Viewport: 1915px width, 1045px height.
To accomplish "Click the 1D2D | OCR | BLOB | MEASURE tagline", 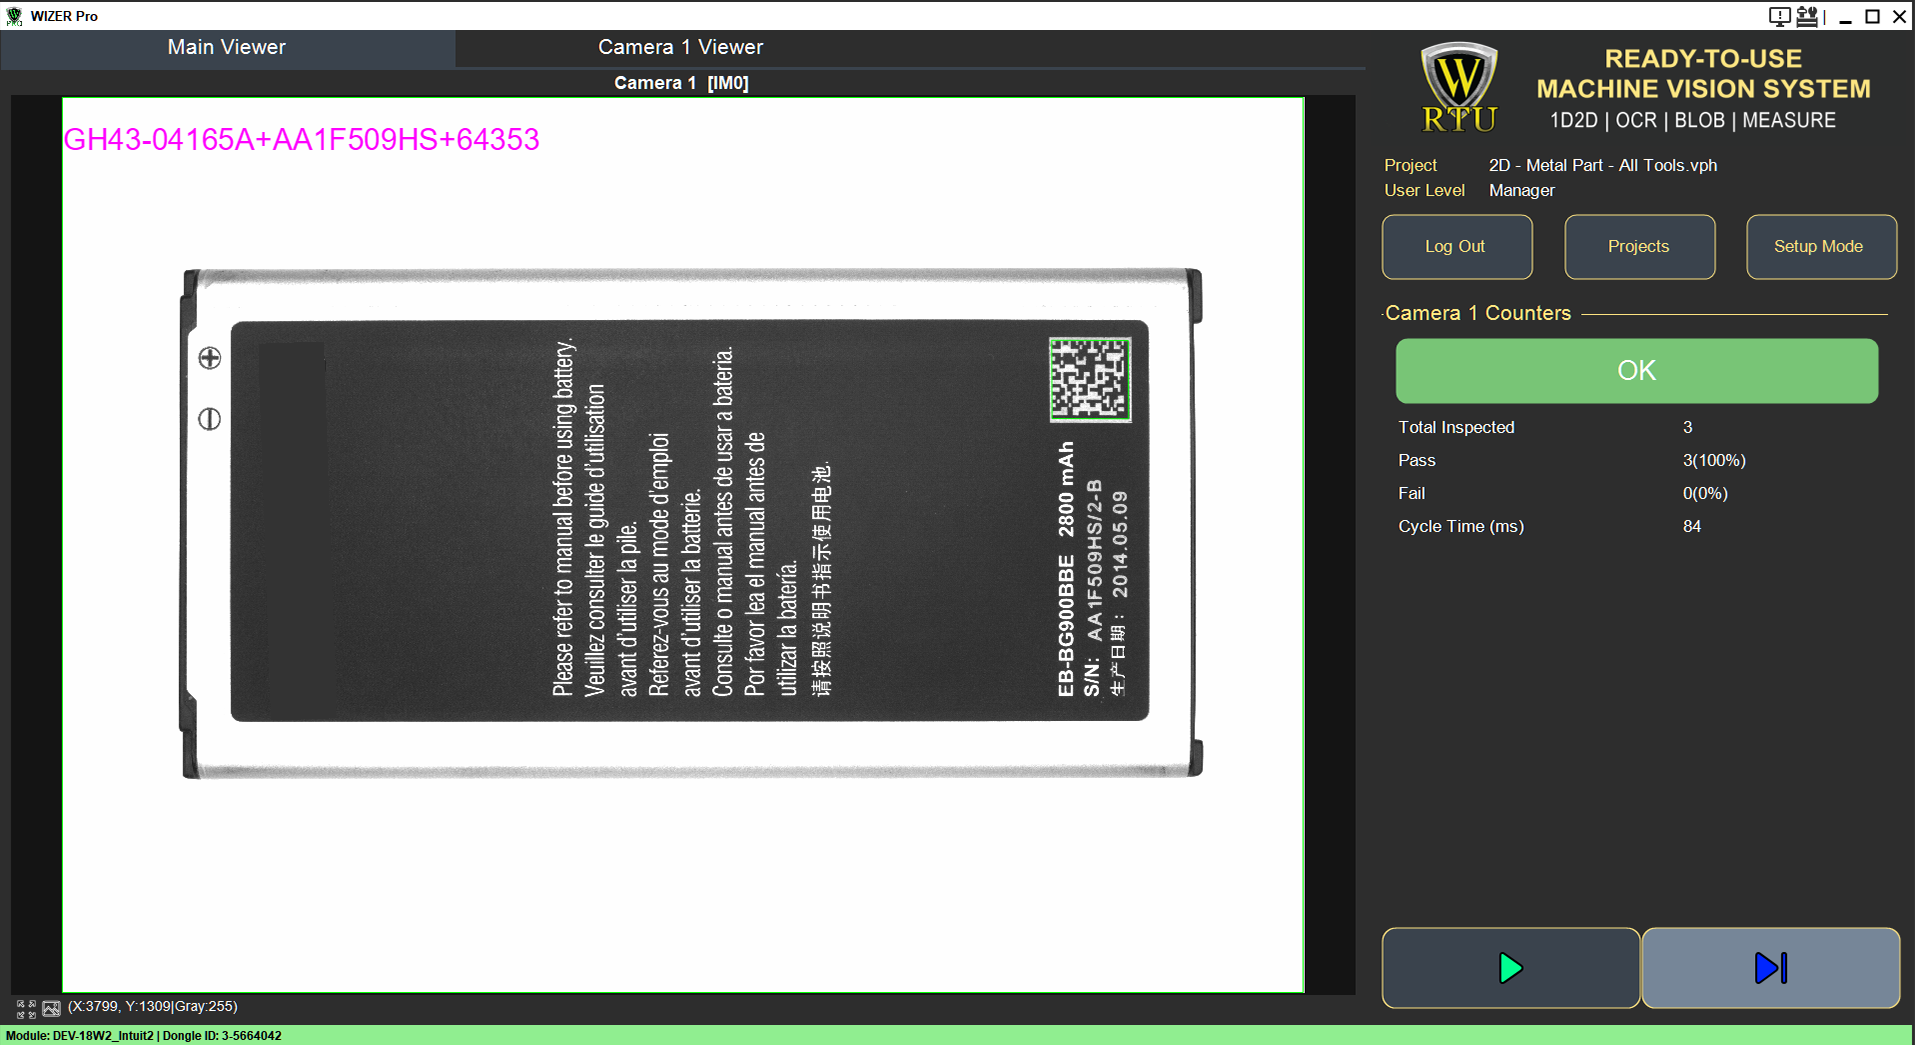I will (x=1693, y=121).
